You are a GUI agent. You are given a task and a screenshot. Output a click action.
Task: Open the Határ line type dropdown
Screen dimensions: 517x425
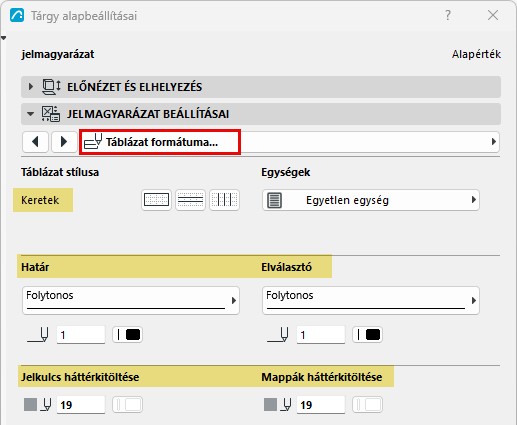[x=131, y=300]
